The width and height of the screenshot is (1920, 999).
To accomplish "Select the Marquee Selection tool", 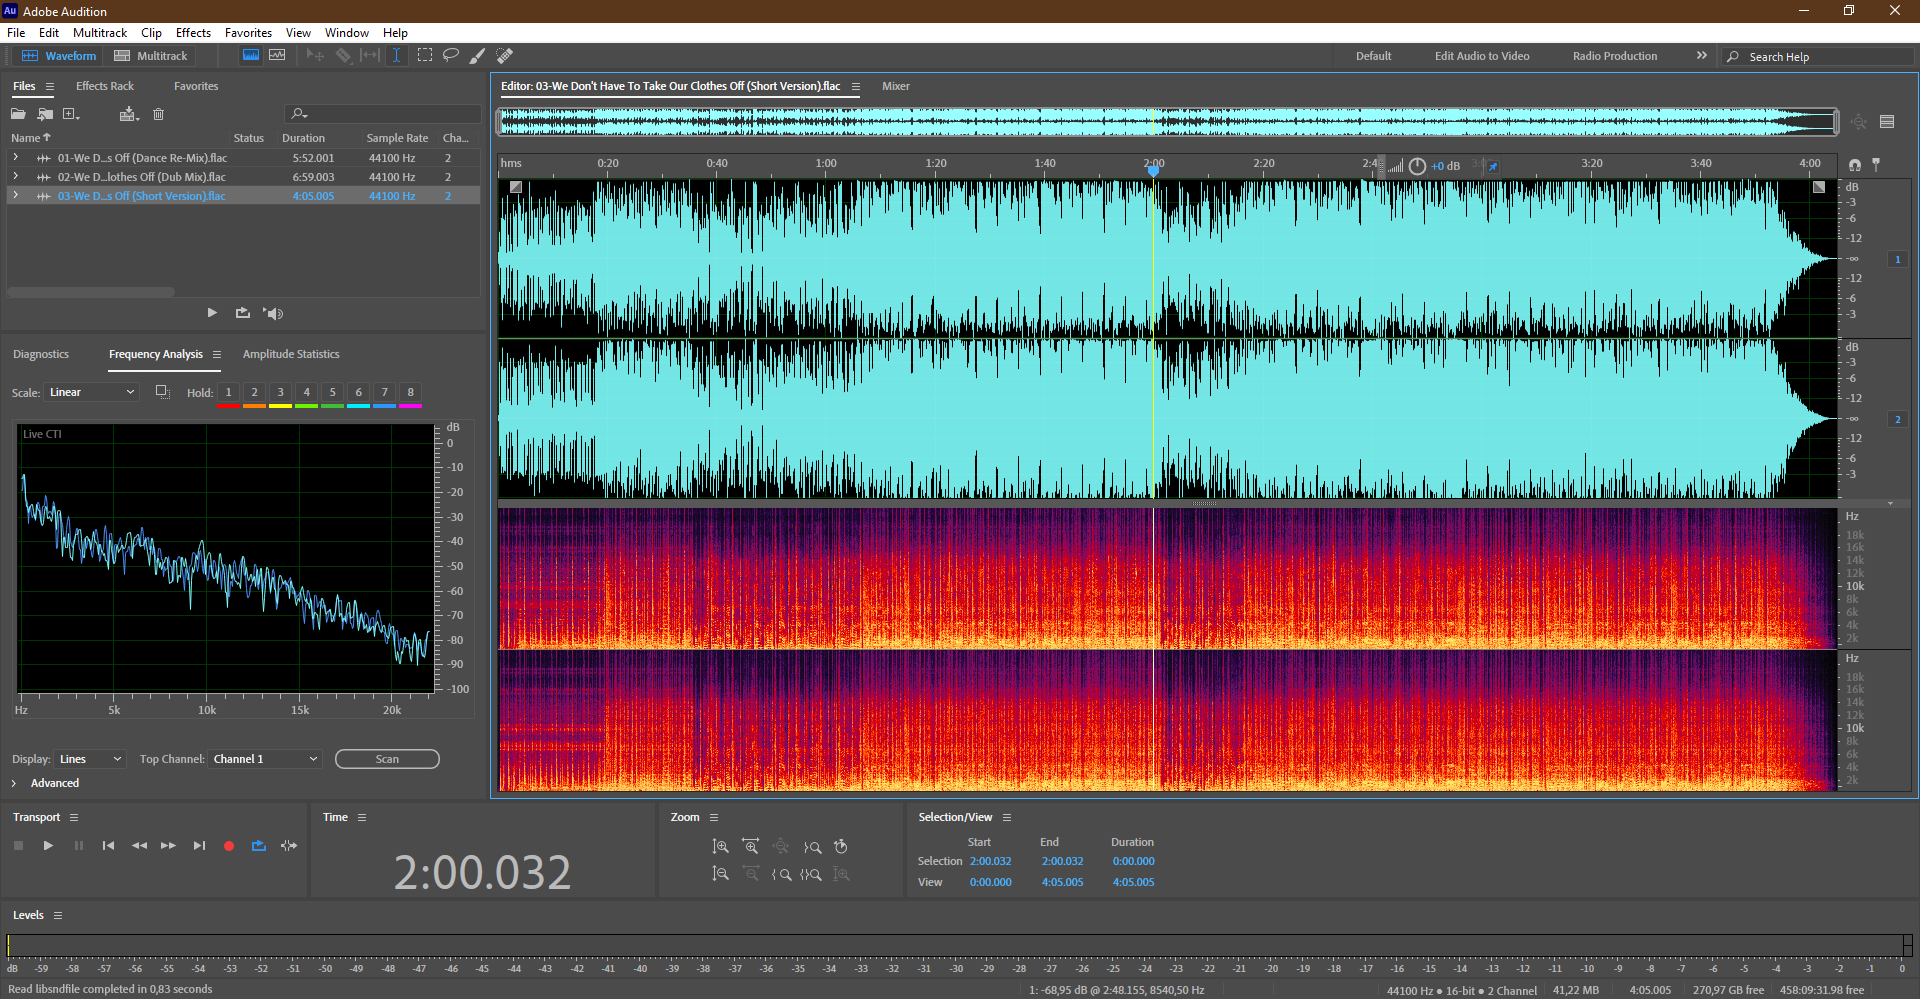I will (x=425, y=56).
